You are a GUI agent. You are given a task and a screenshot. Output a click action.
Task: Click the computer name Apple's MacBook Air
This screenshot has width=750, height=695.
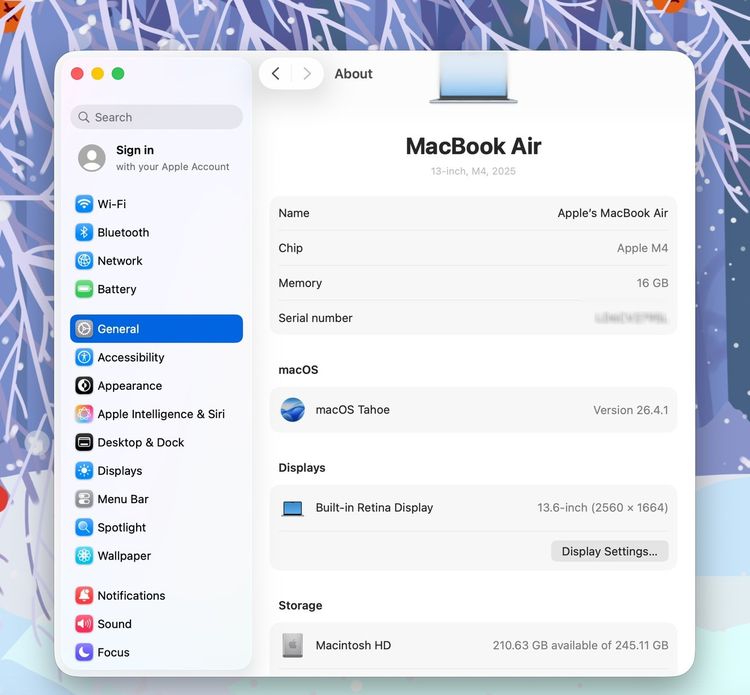coord(612,213)
